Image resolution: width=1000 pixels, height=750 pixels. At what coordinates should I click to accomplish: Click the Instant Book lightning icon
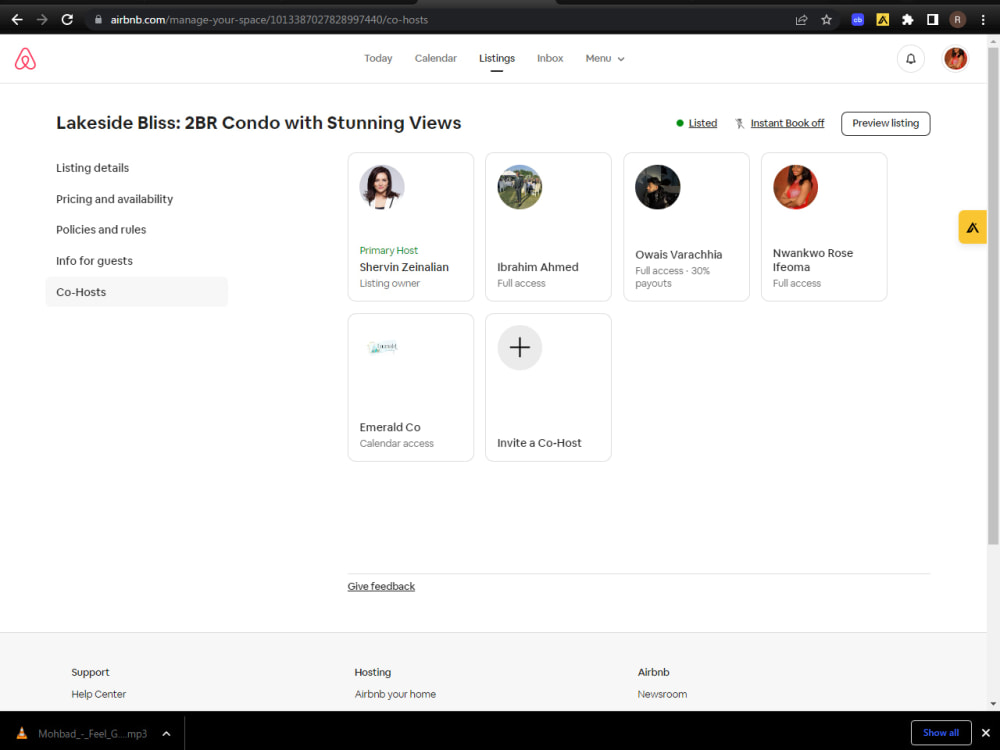739,123
